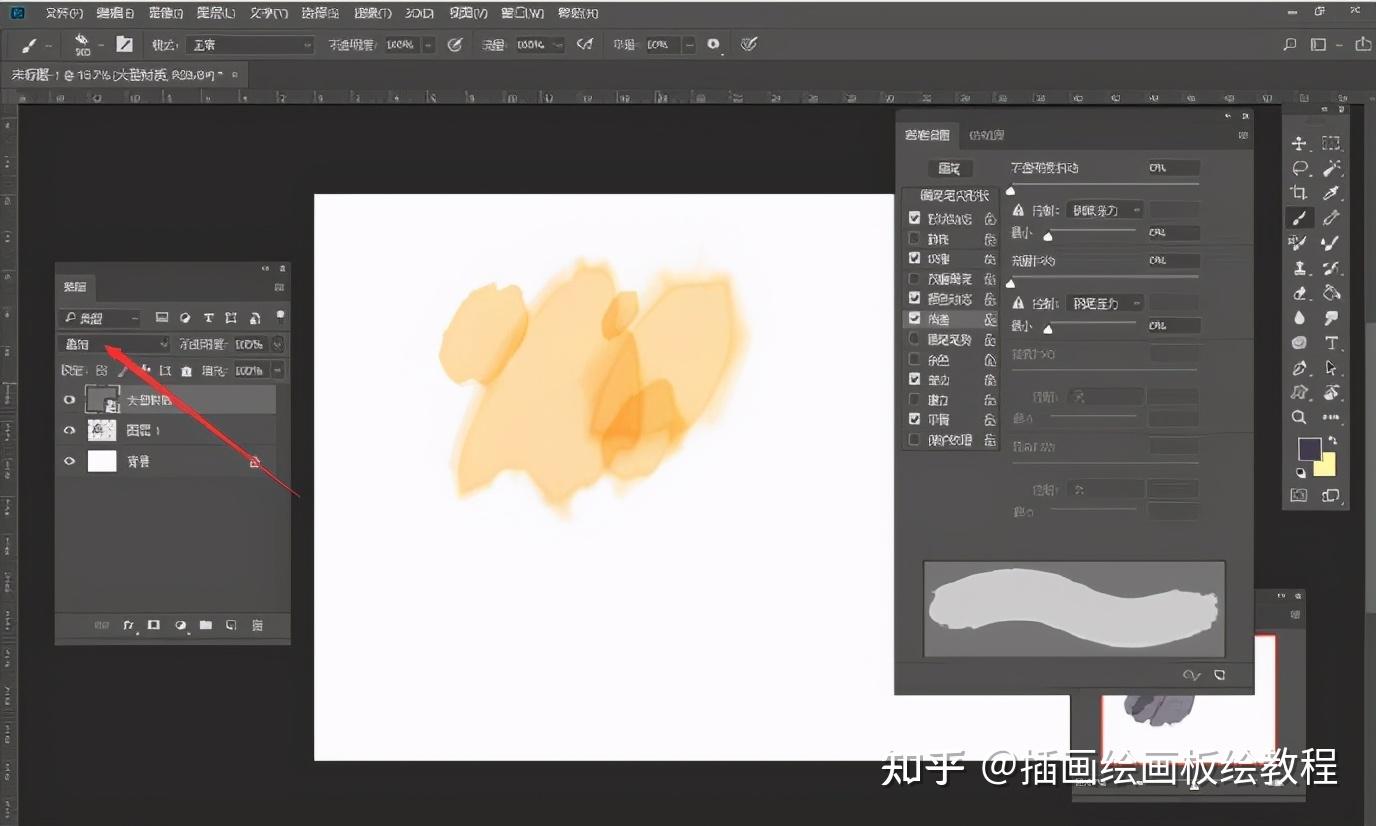Click the document title tab above canvas
The height and width of the screenshot is (826, 1376).
click(118, 74)
